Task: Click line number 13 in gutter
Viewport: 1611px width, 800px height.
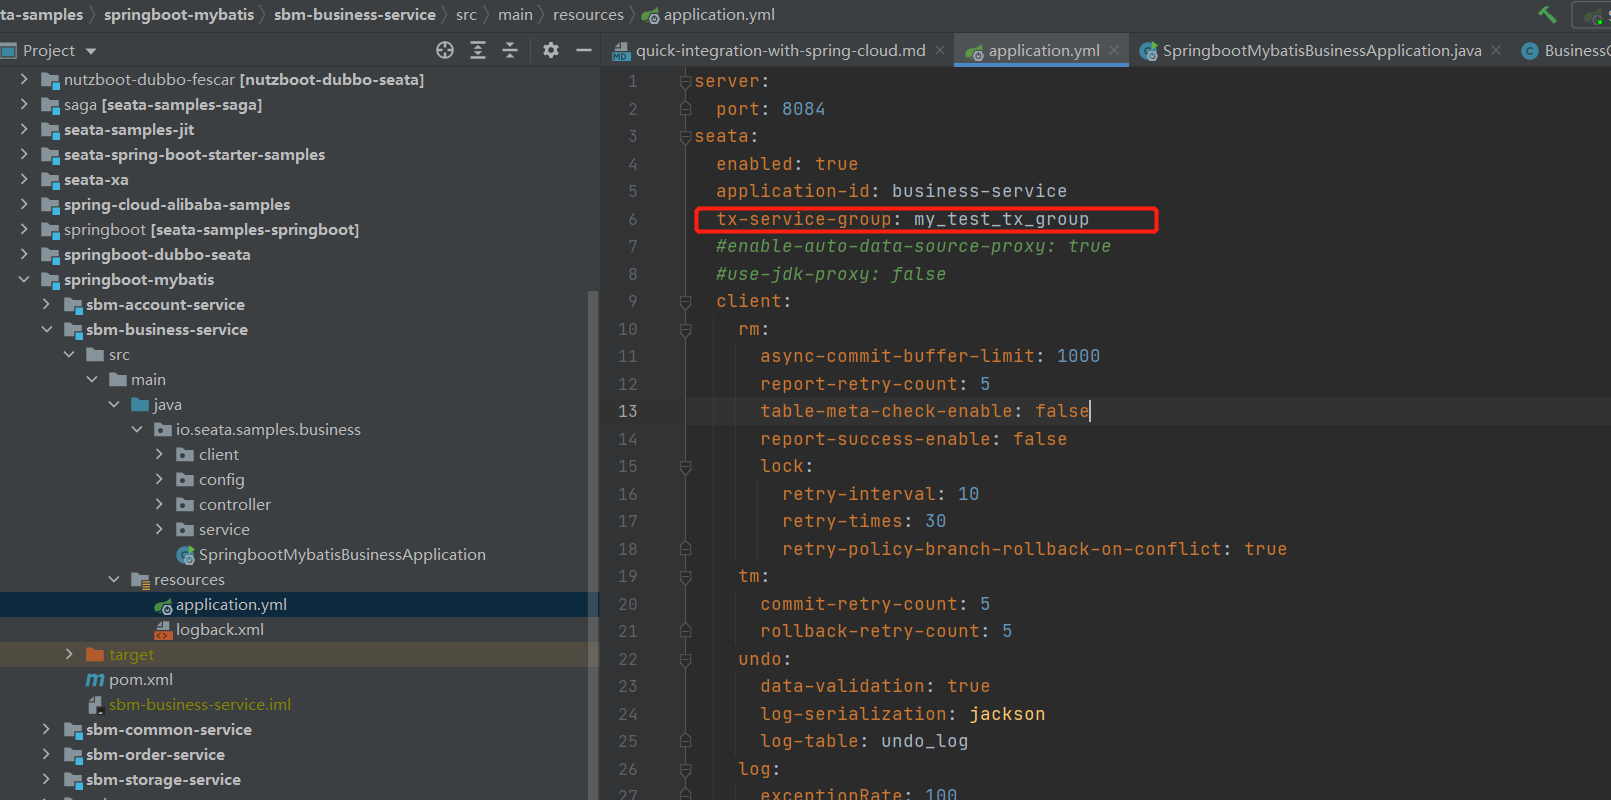Action: click(627, 411)
